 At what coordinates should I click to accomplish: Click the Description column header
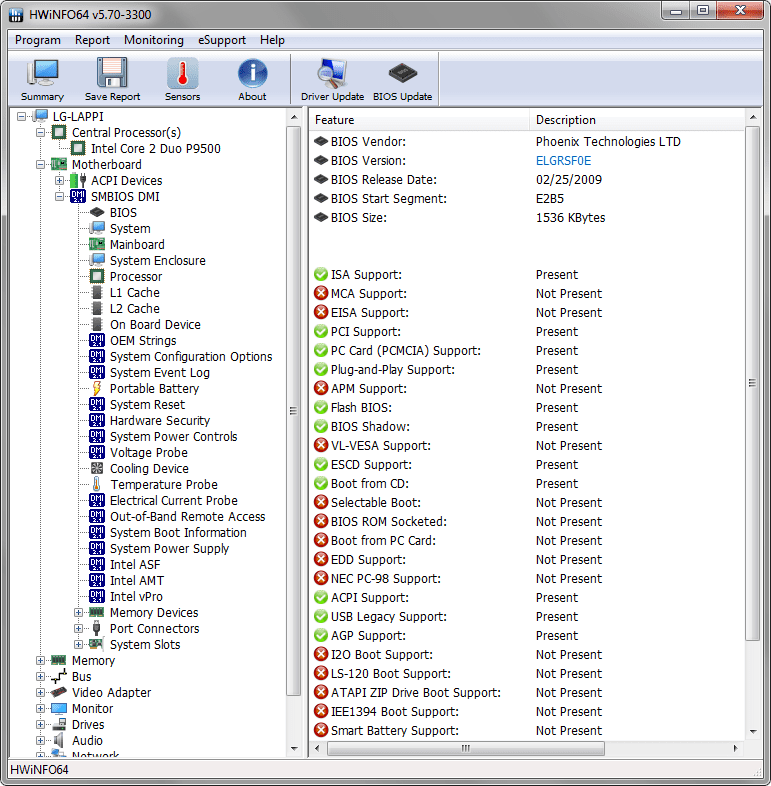638,120
